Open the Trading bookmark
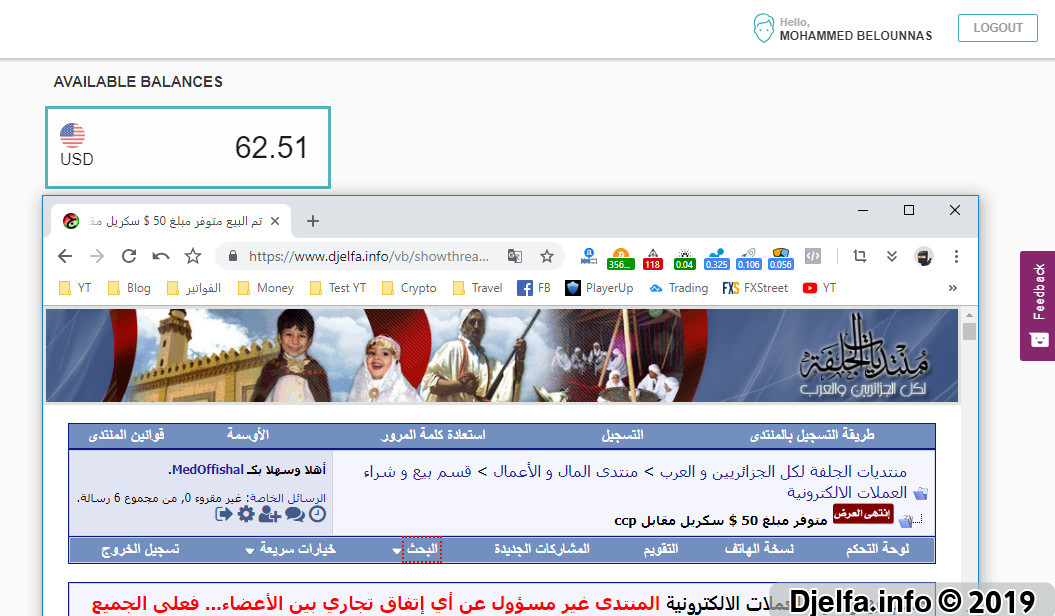Viewport: 1055px width, 616px height. (x=679, y=288)
